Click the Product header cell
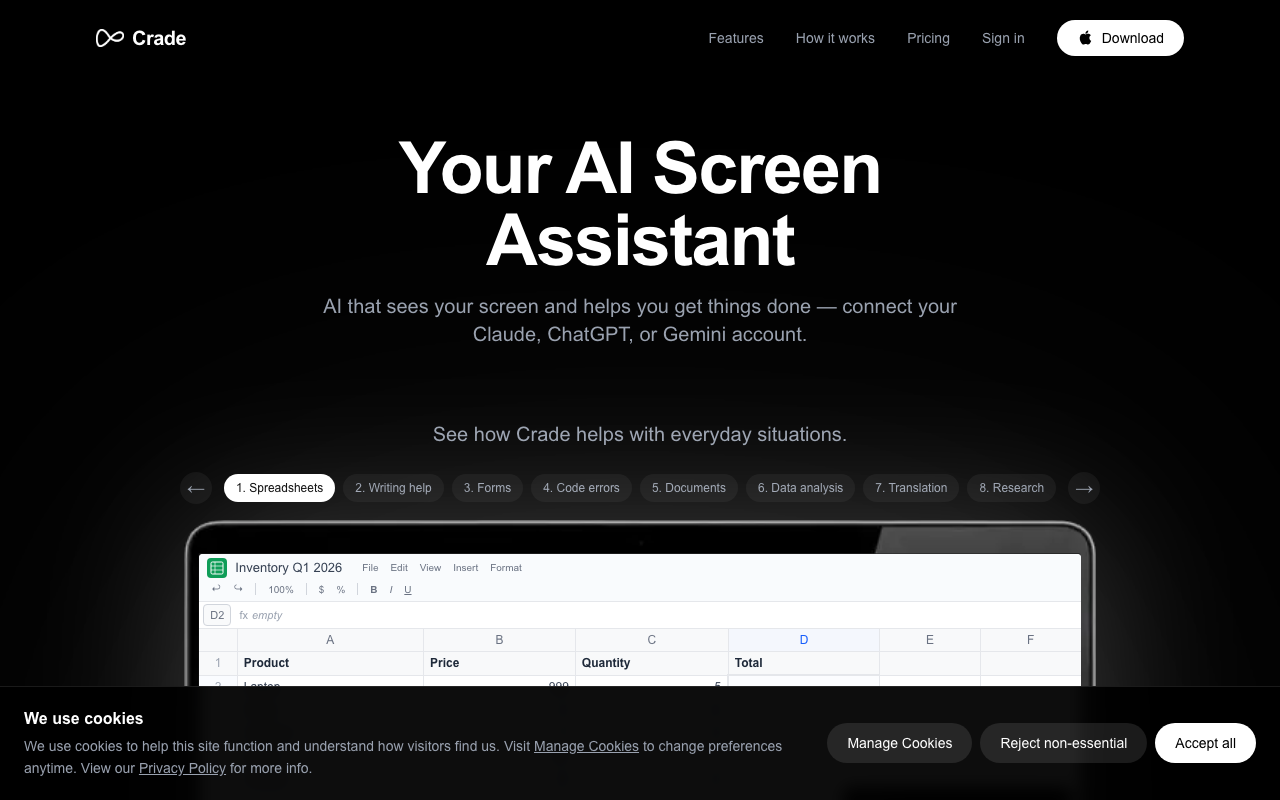Viewport: 1280px width, 800px height. point(330,663)
